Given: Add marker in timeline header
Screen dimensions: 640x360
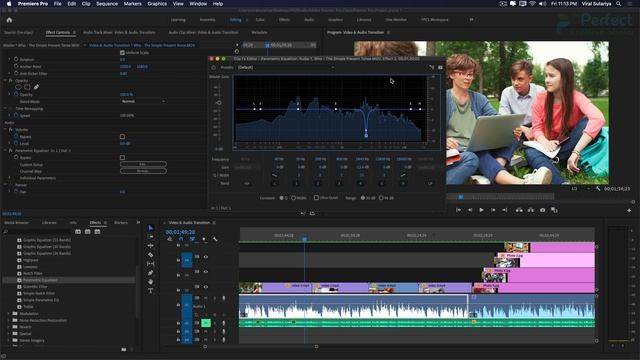Looking at the screenshot, I should (x=204, y=239).
